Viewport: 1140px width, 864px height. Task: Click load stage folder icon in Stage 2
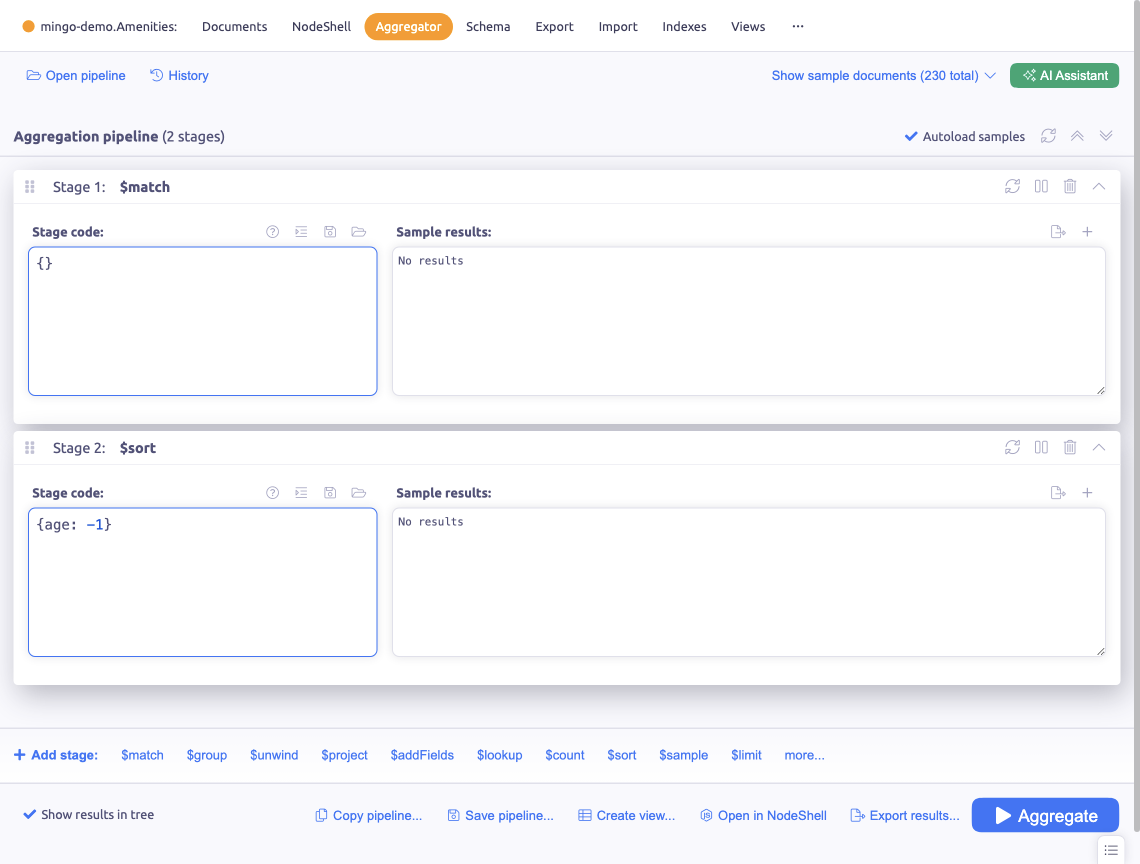[359, 493]
